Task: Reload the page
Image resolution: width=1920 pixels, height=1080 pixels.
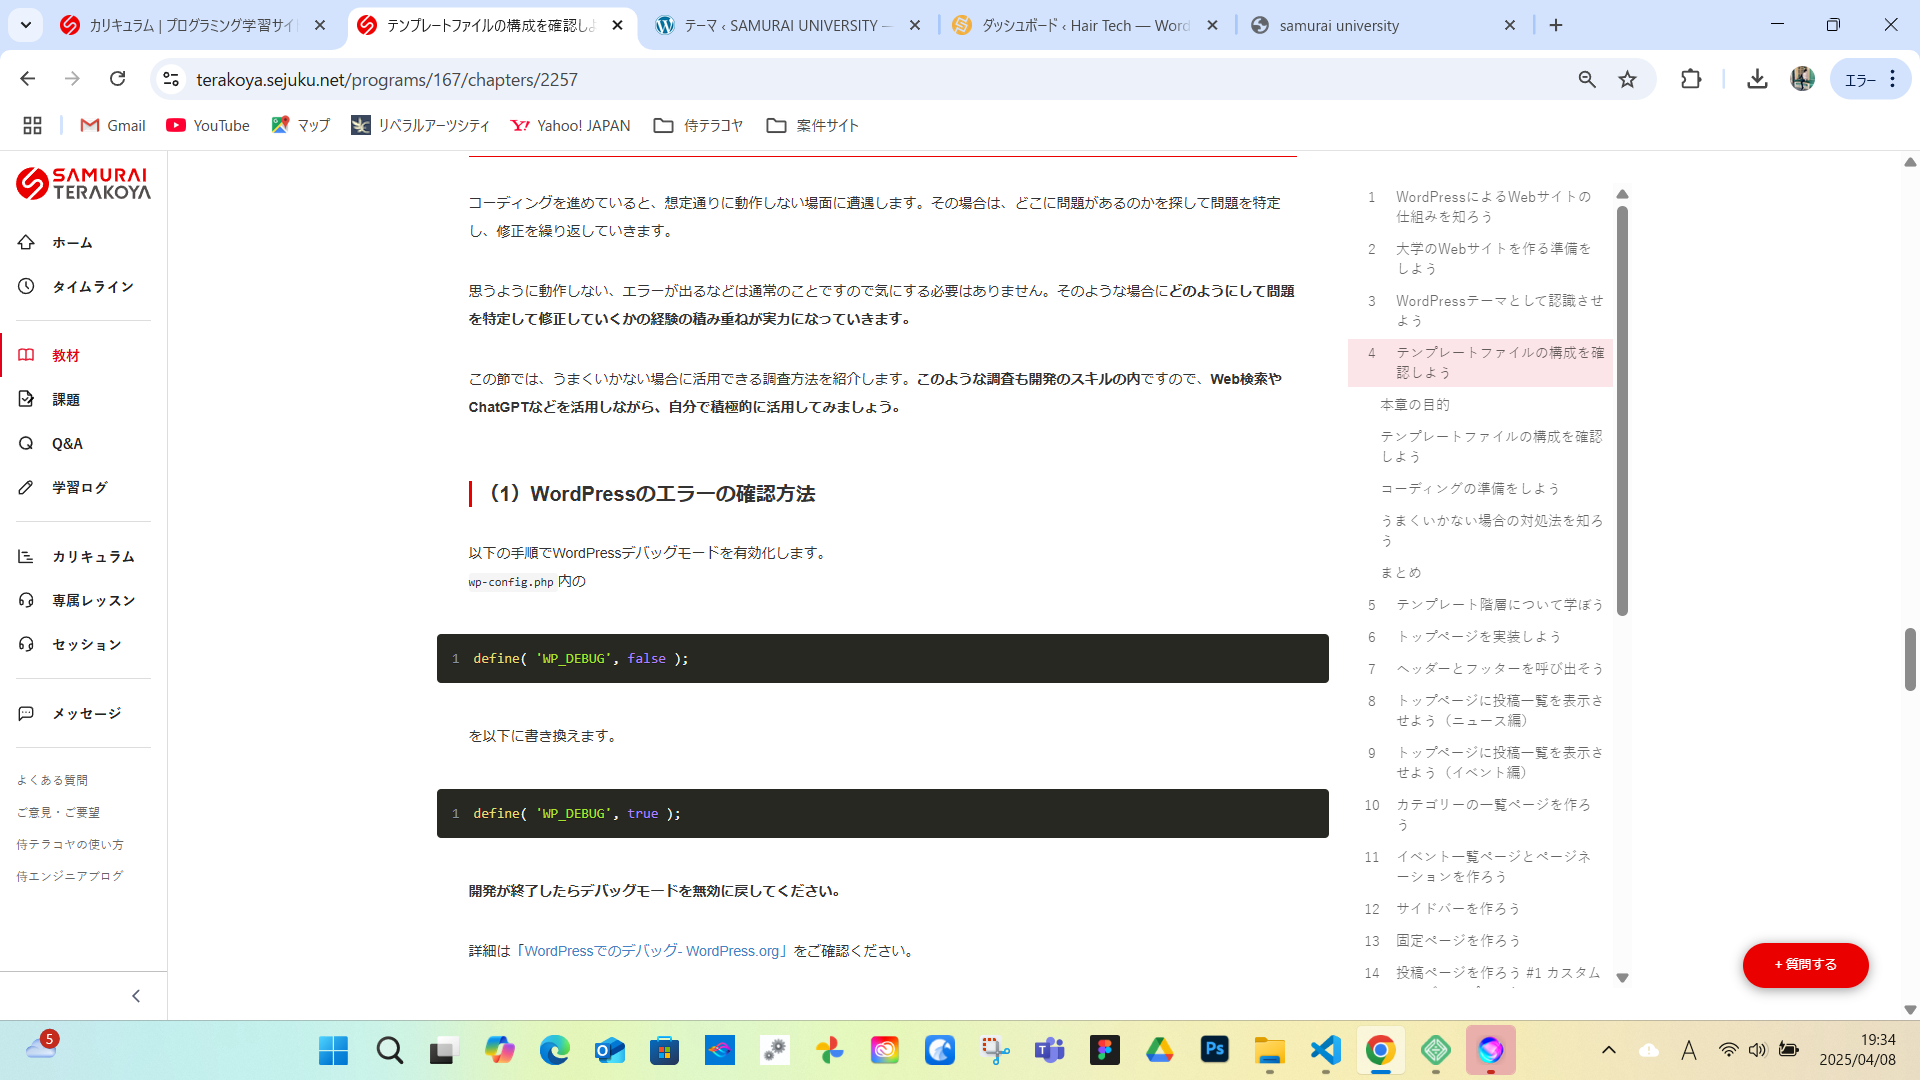Action: [118, 79]
